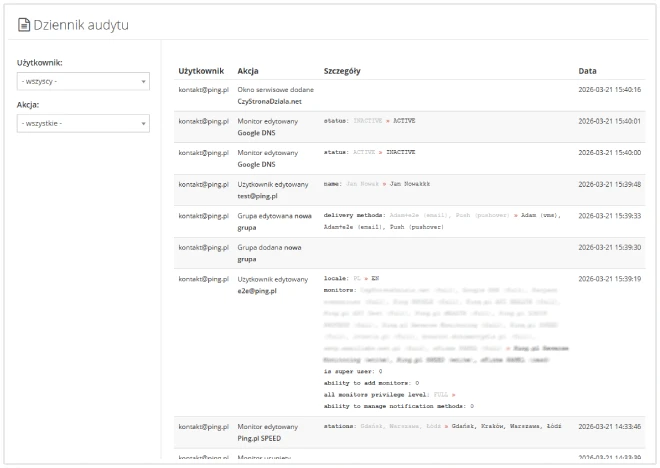Click the Grupa dodana nowa grupa entry
This screenshot has width=660, height=468.
point(270,252)
